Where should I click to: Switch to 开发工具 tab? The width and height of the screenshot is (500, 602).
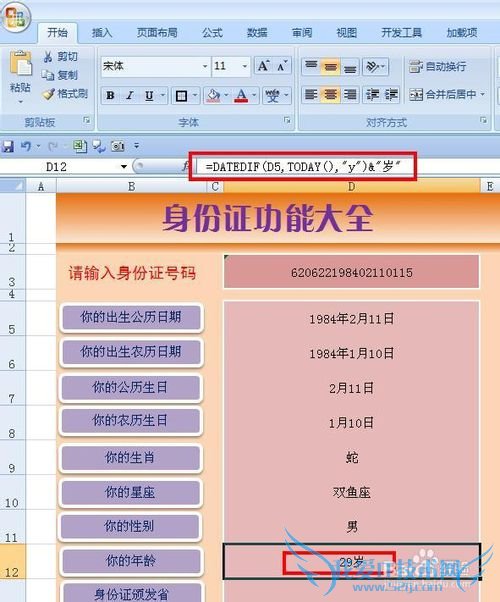(401, 33)
